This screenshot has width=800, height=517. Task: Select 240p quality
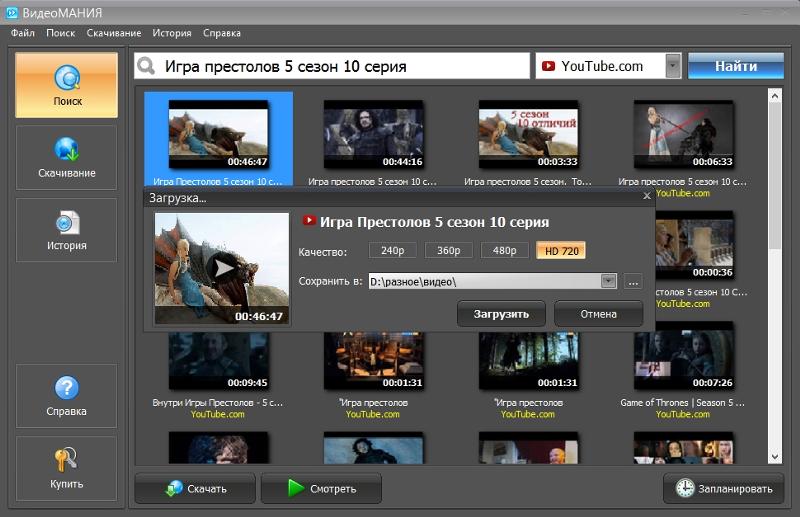pyautogui.click(x=392, y=251)
